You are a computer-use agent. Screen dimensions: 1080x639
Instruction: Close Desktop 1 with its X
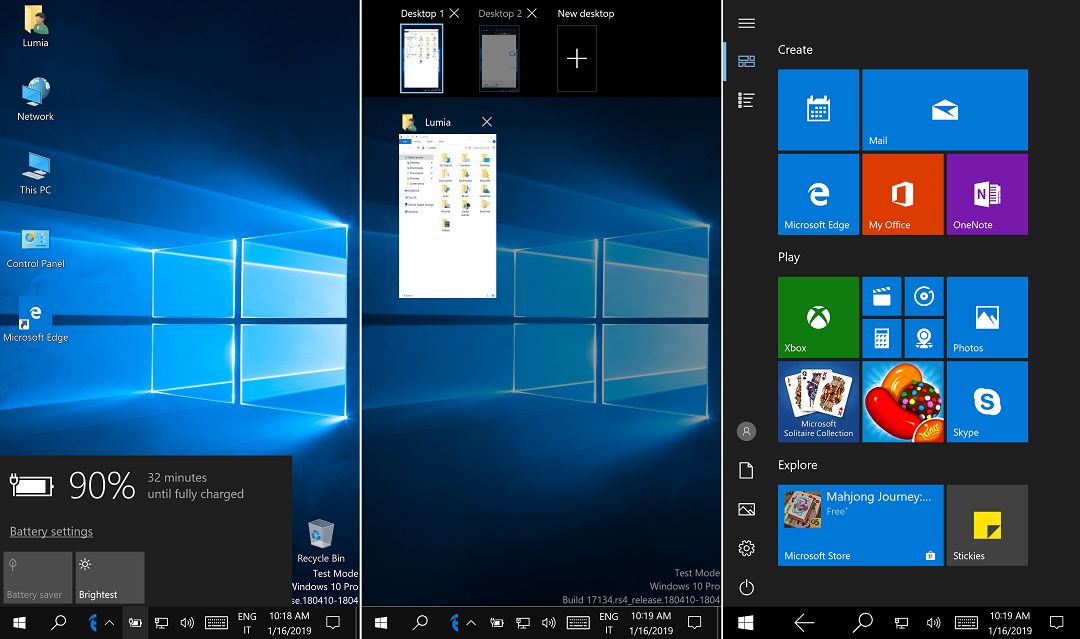(x=454, y=13)
